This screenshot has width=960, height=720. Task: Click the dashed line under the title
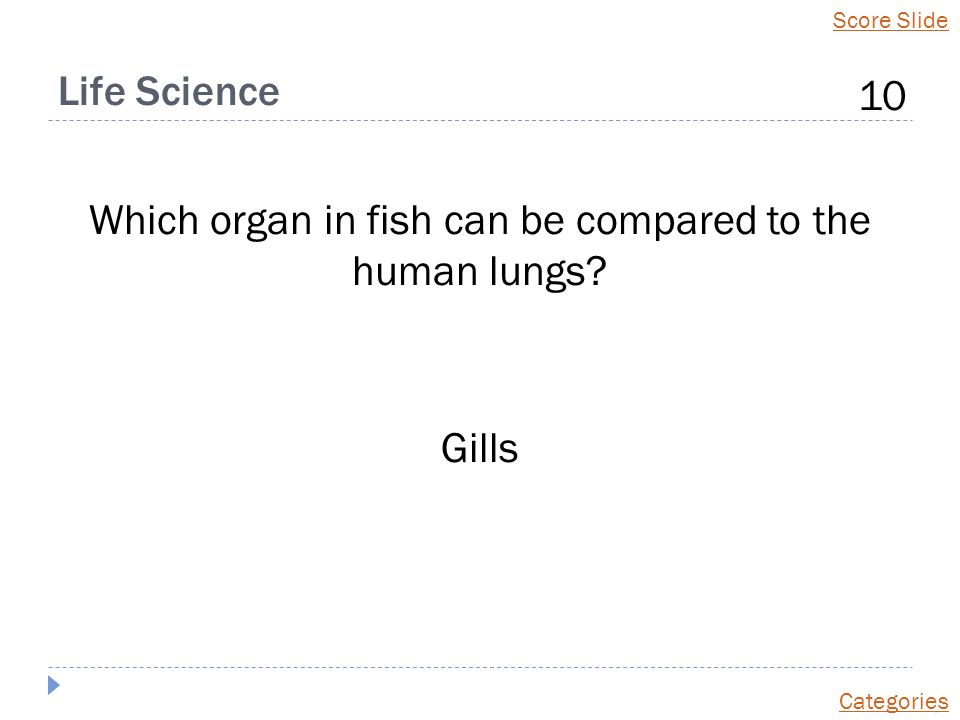pos(480,121)
